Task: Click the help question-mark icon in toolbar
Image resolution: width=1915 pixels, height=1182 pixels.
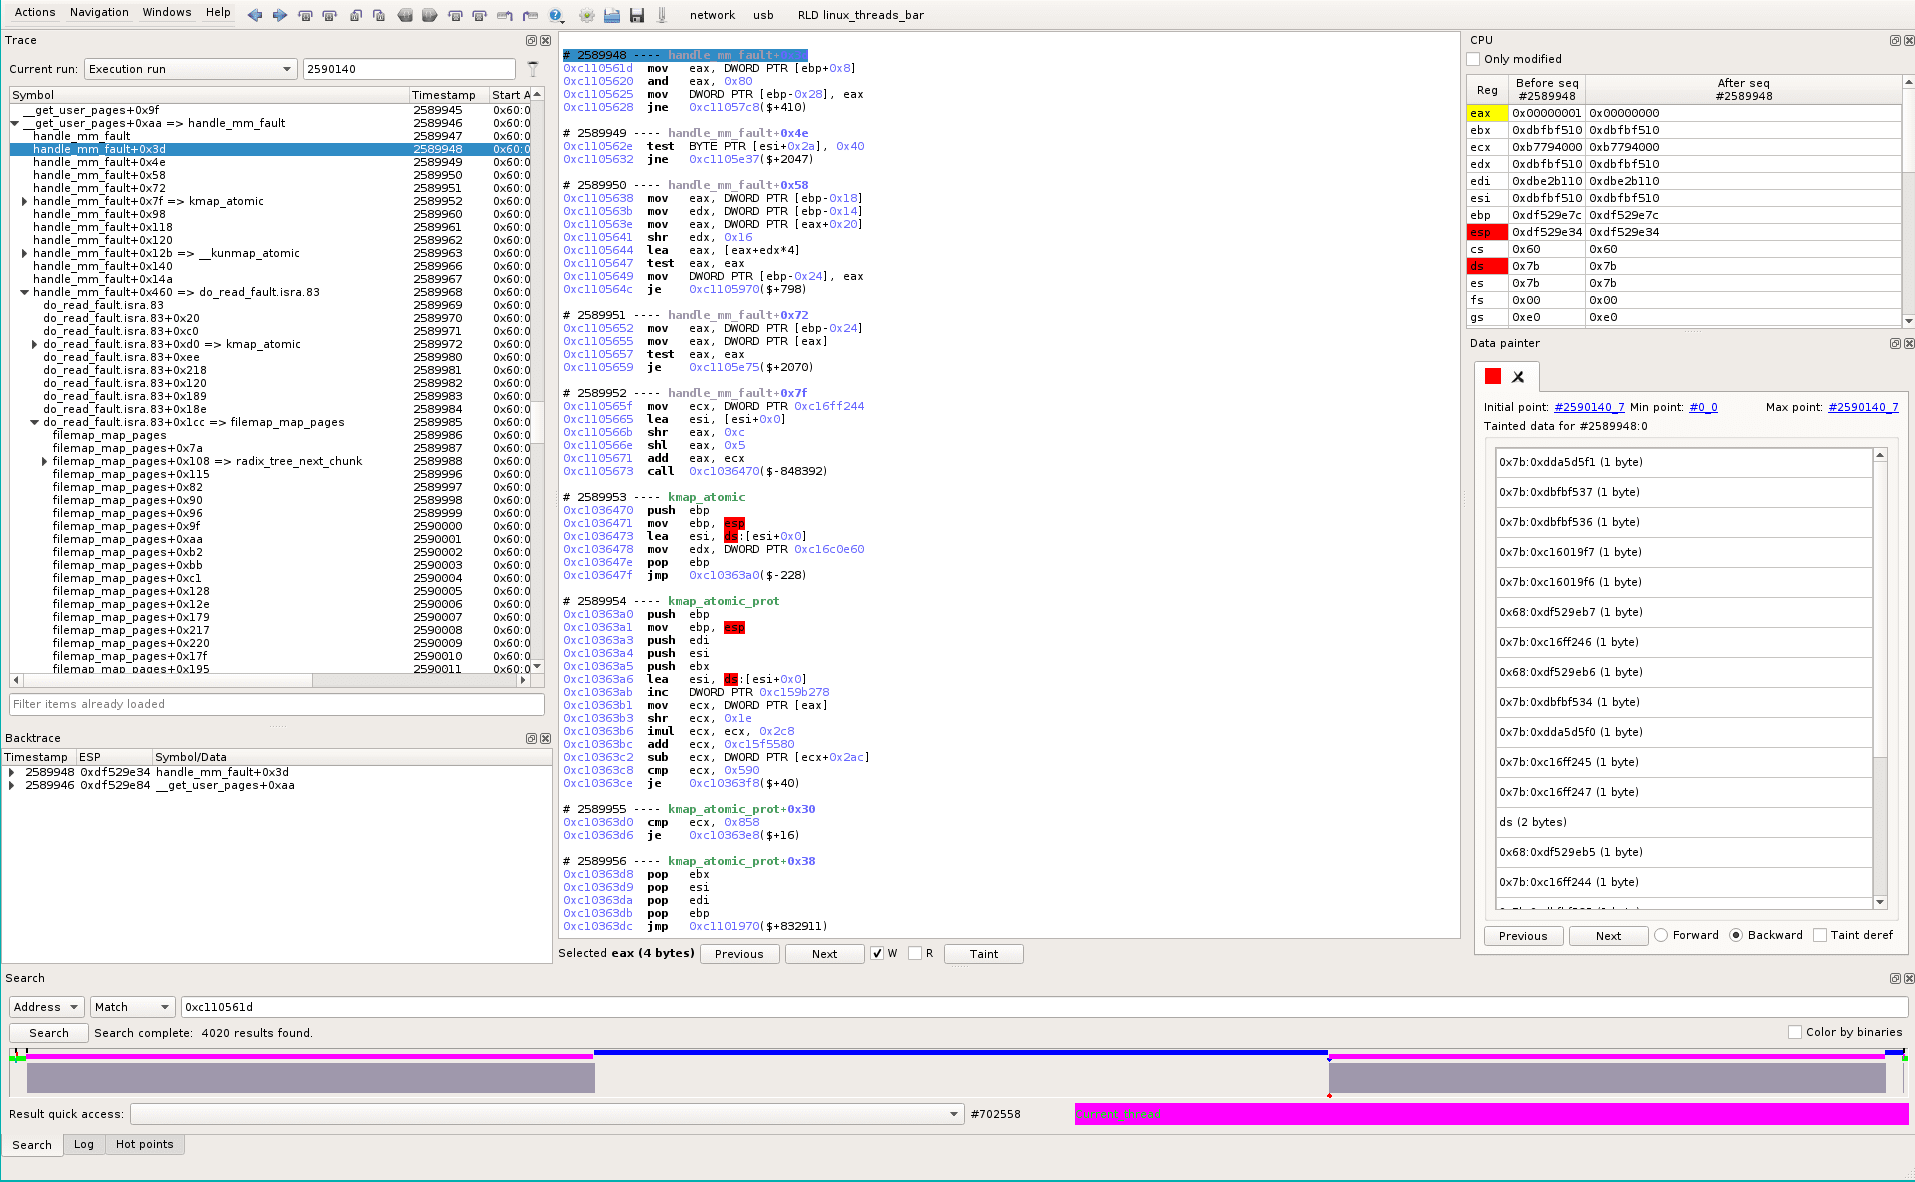Action: coord(557,15)
